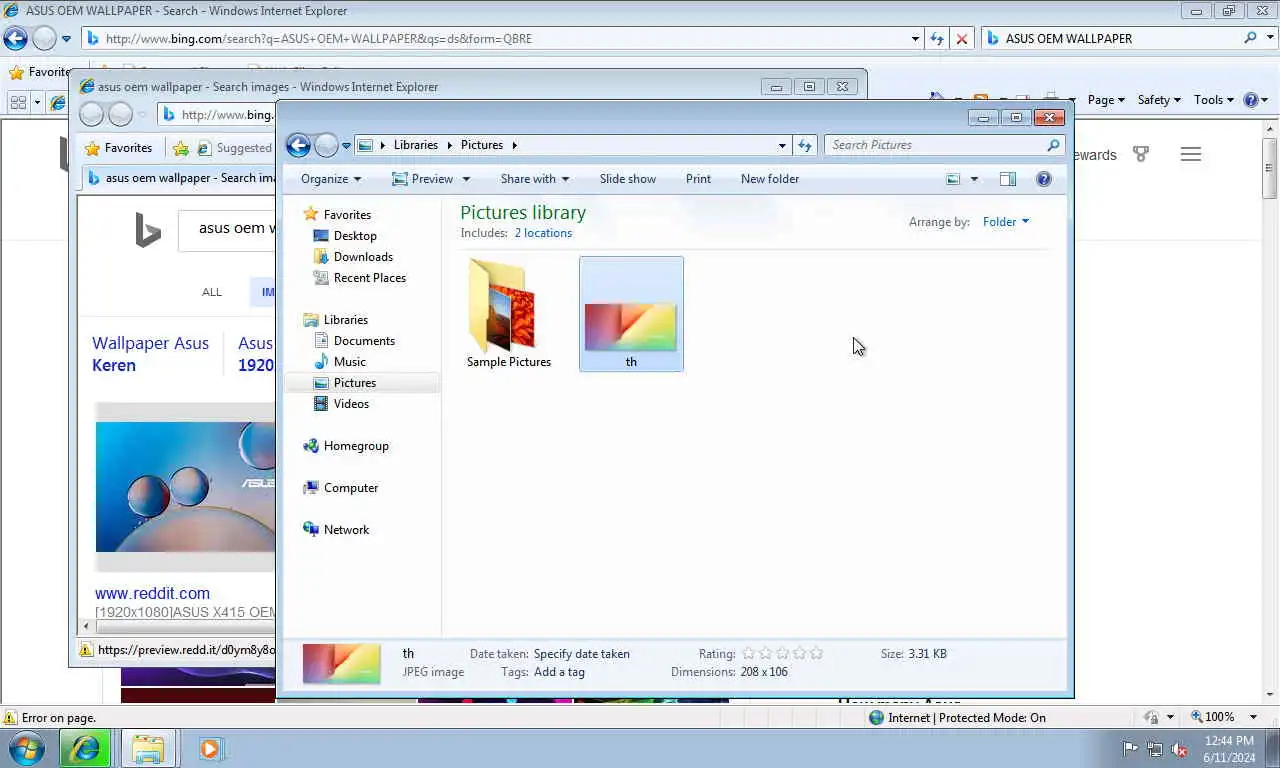1280x768 pixels.
Task: Click Explorer's Forward navigation arrow
Action: (326, 145)
